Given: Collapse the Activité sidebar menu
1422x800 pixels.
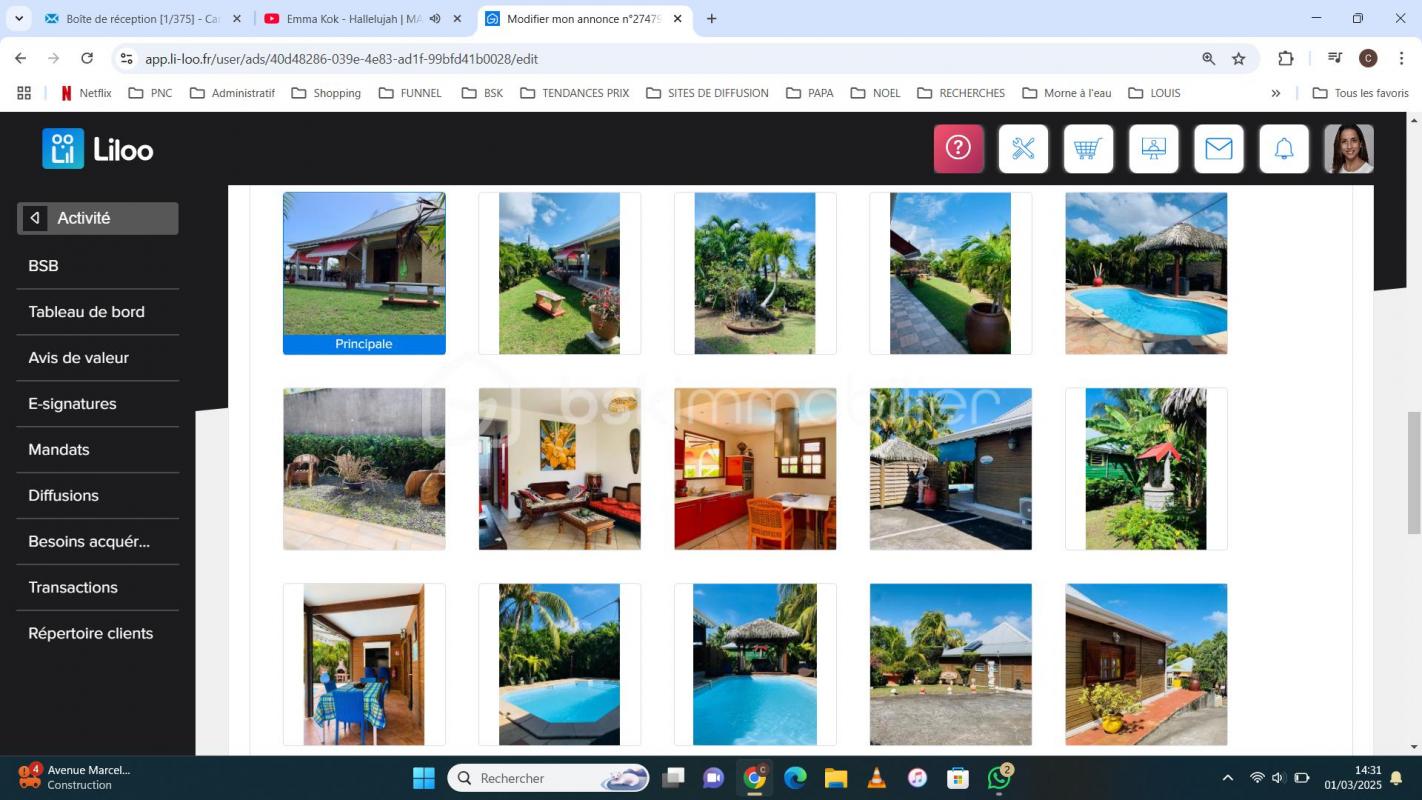Looking at the screenshot, I should 35,218.
